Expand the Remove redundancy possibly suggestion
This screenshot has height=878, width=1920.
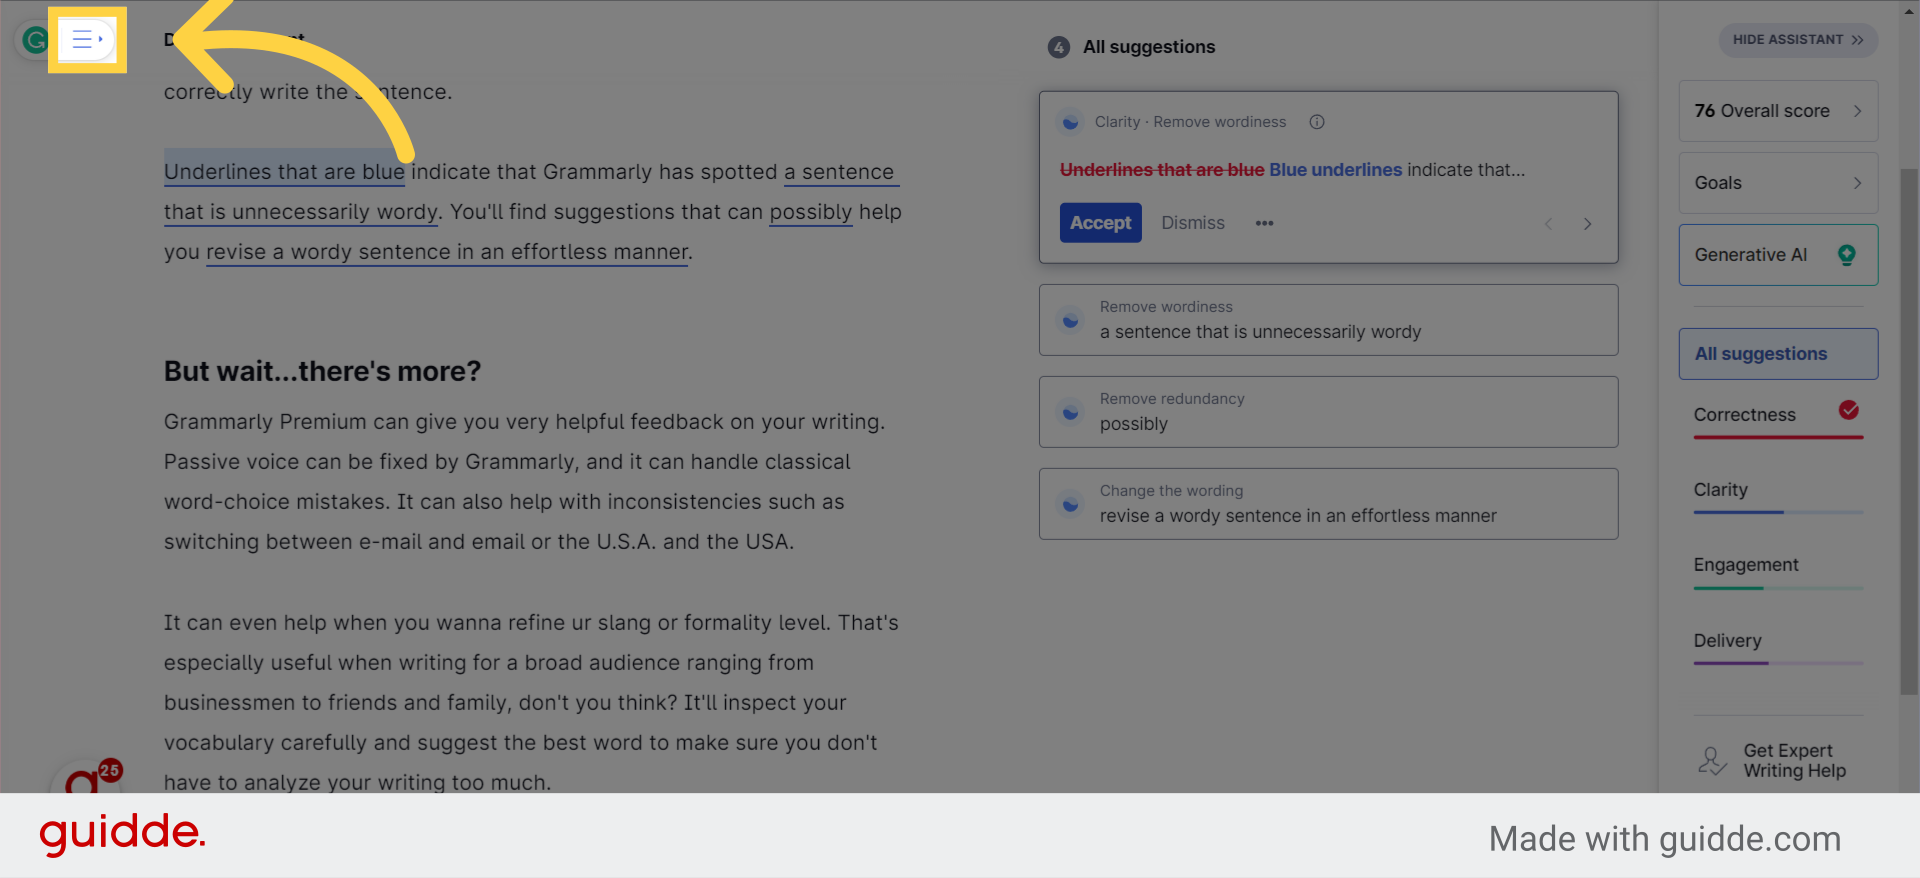[x=1328, y=412]
